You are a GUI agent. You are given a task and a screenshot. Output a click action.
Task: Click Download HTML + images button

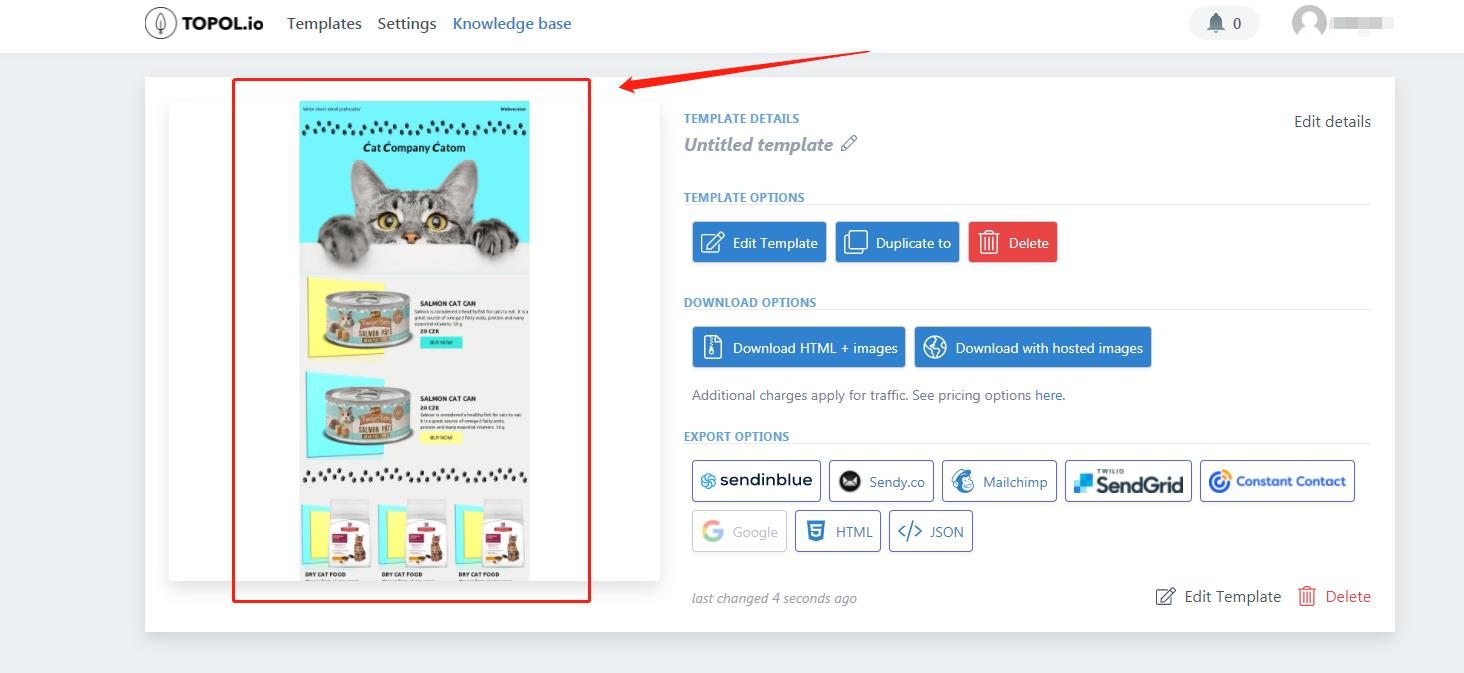click(x=798, y=347)
